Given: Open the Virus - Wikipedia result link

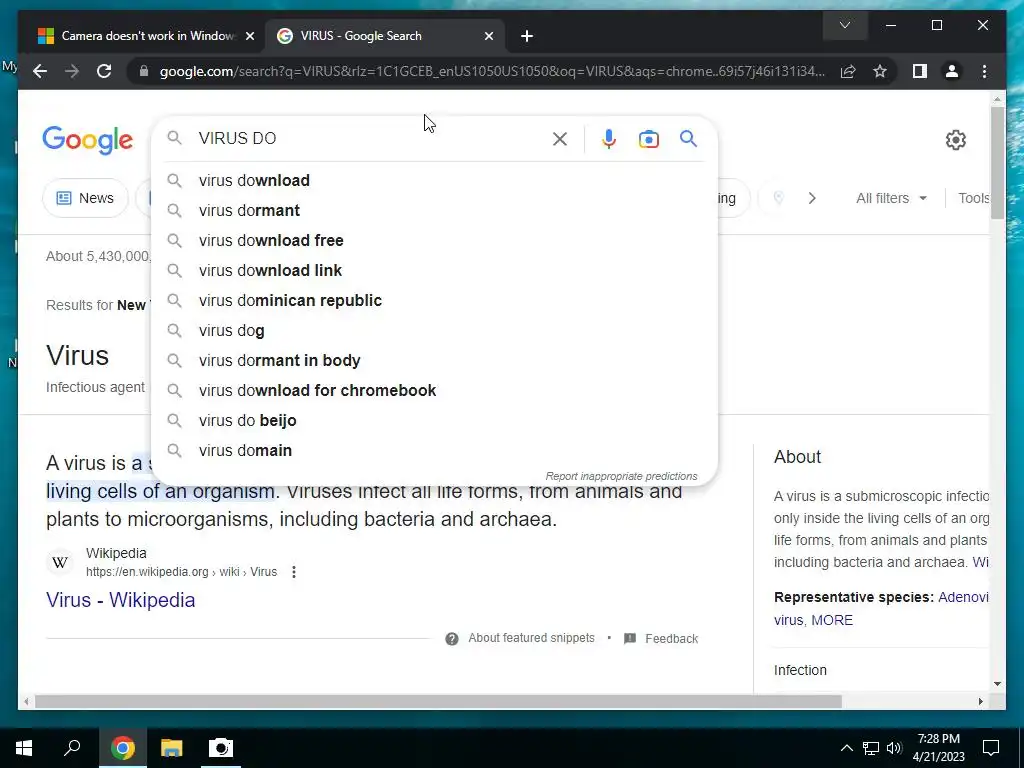Looking at the screenshot, I should click(120, 600).
